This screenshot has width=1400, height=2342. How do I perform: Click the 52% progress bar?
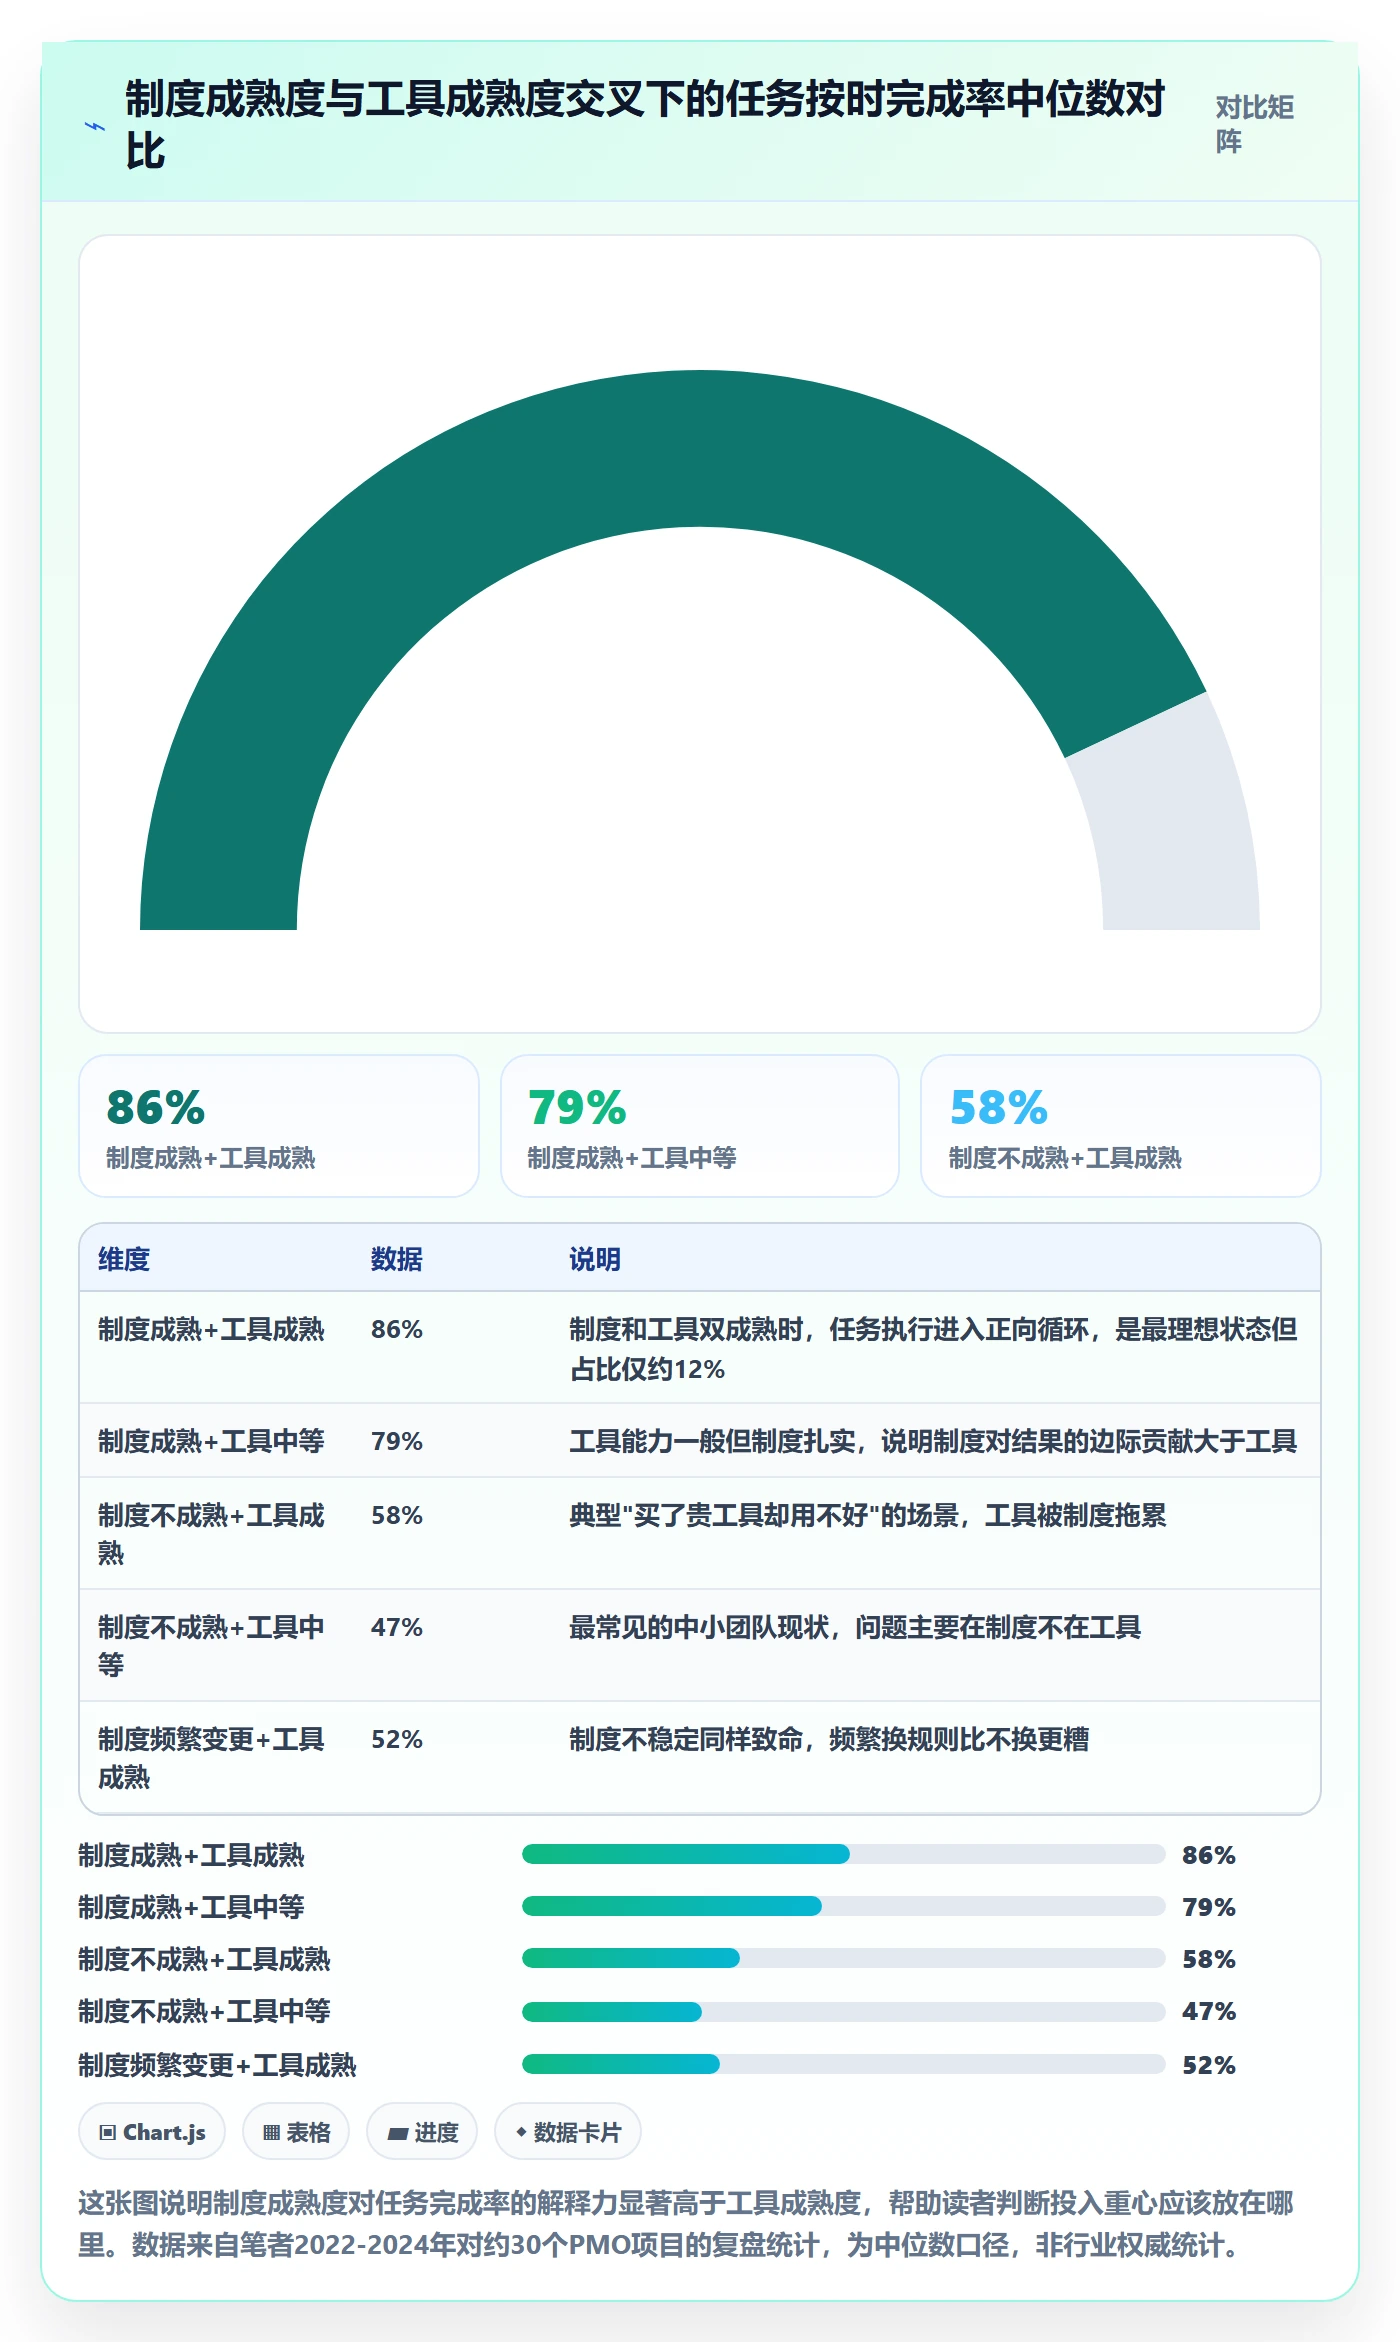[x=843, y=2064]
